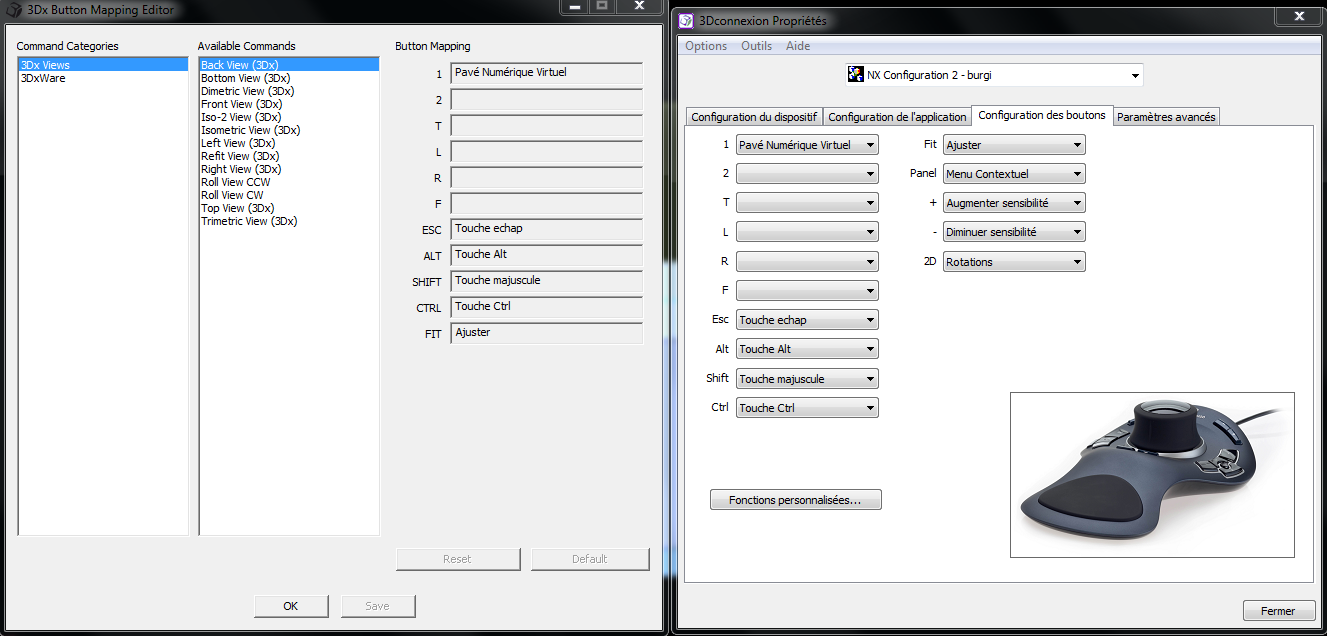1327x636 pixels.
Task: Open the L button assignment dropdown
Action: tap(807, 232)
